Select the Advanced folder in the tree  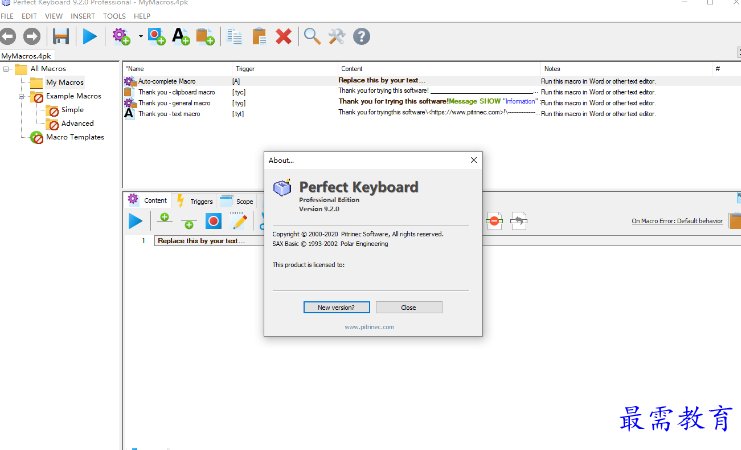click(78, 124)
